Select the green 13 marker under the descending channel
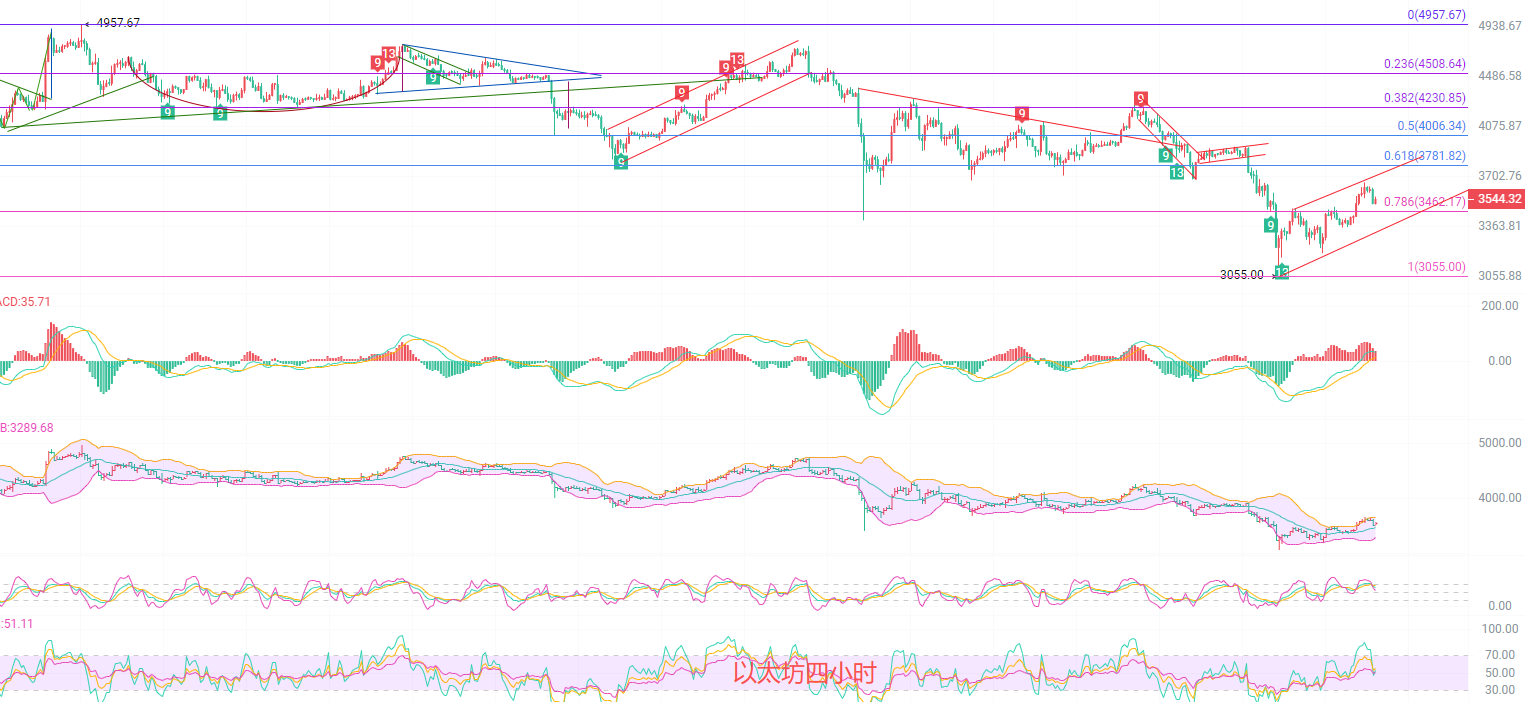Image resolution: width=1525 pixels, height=702 pixels. pyautogui.click(x=1177, y=173)
